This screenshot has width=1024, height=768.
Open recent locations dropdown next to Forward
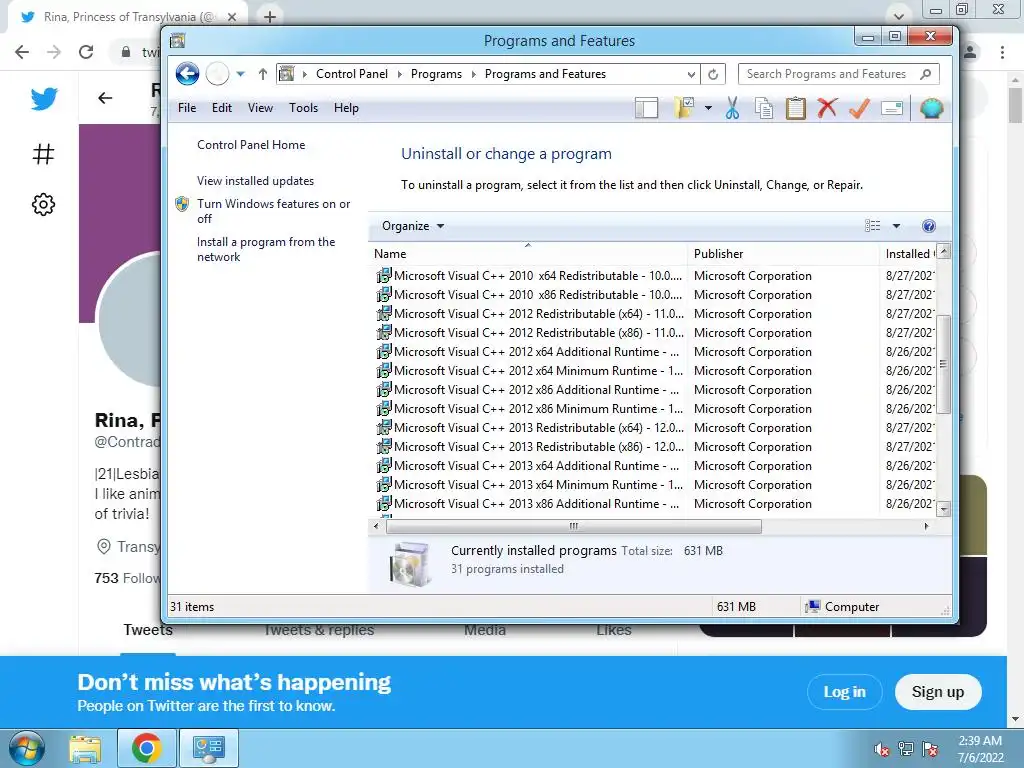coord(240,74)
